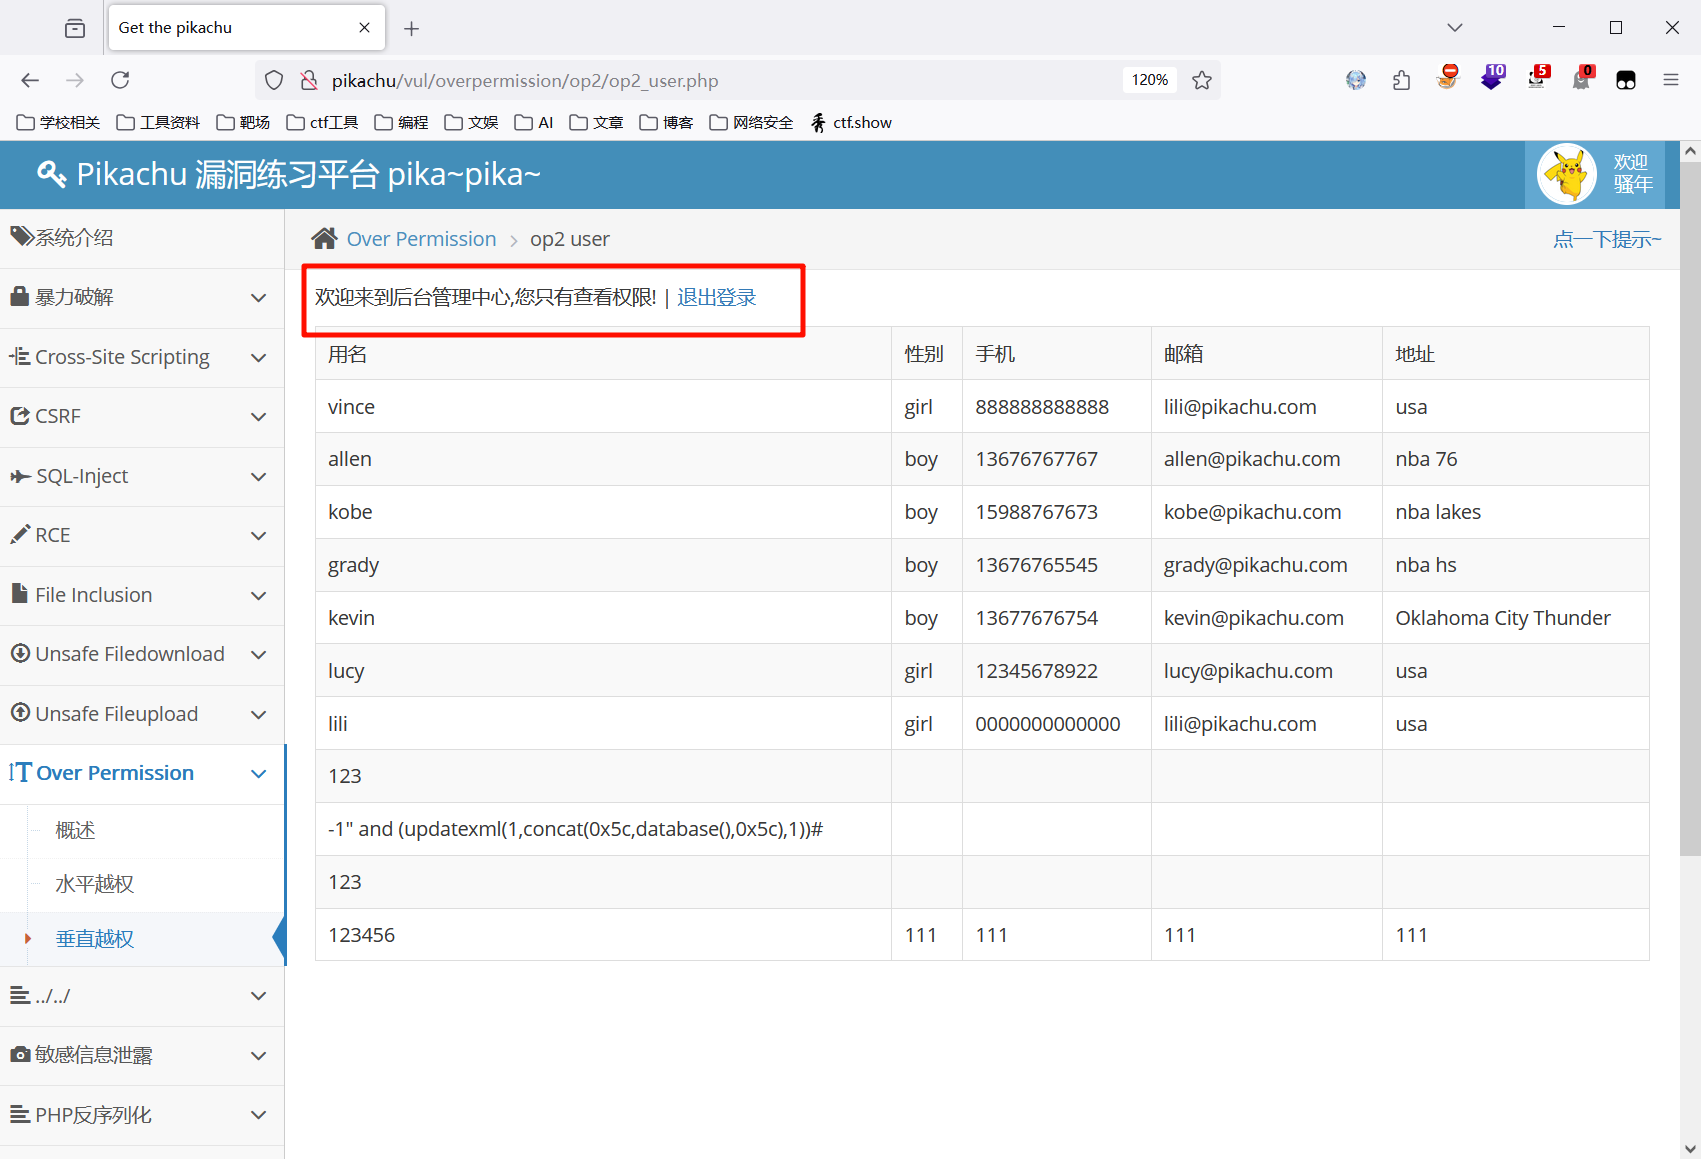This screenshot has width=1701, height=1159.
Task: Click the pencil icon beside RCE
Action: coord(20,534)
